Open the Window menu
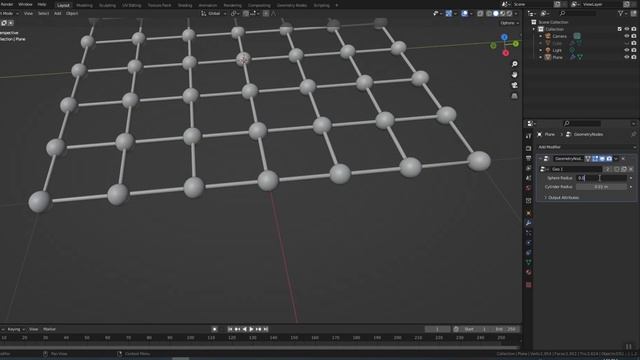Screen dimensions: 640x360 pyautogui.click(x=25, y=4)
